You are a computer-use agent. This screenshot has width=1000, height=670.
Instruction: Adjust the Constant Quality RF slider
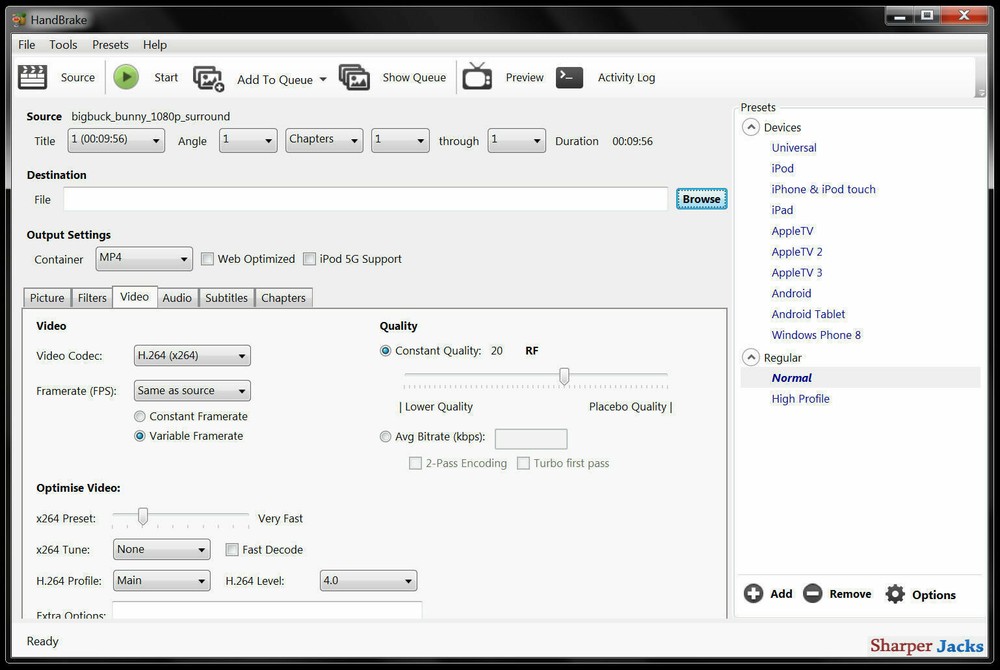tap(564, 376)
